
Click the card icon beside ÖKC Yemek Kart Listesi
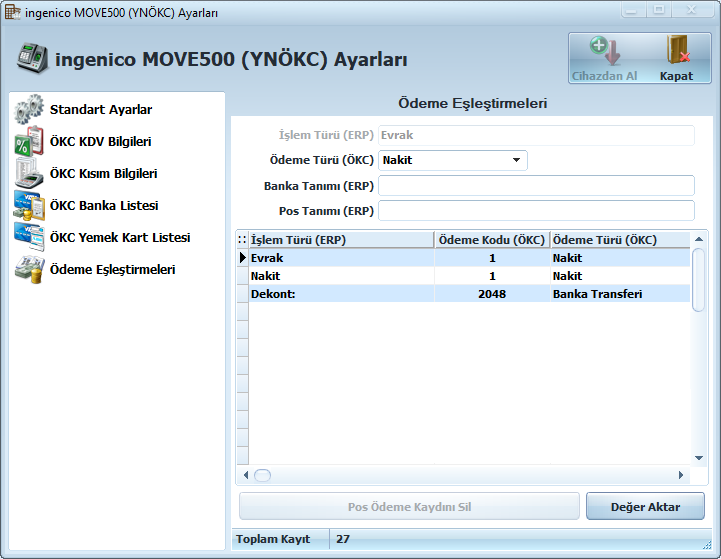29,237
